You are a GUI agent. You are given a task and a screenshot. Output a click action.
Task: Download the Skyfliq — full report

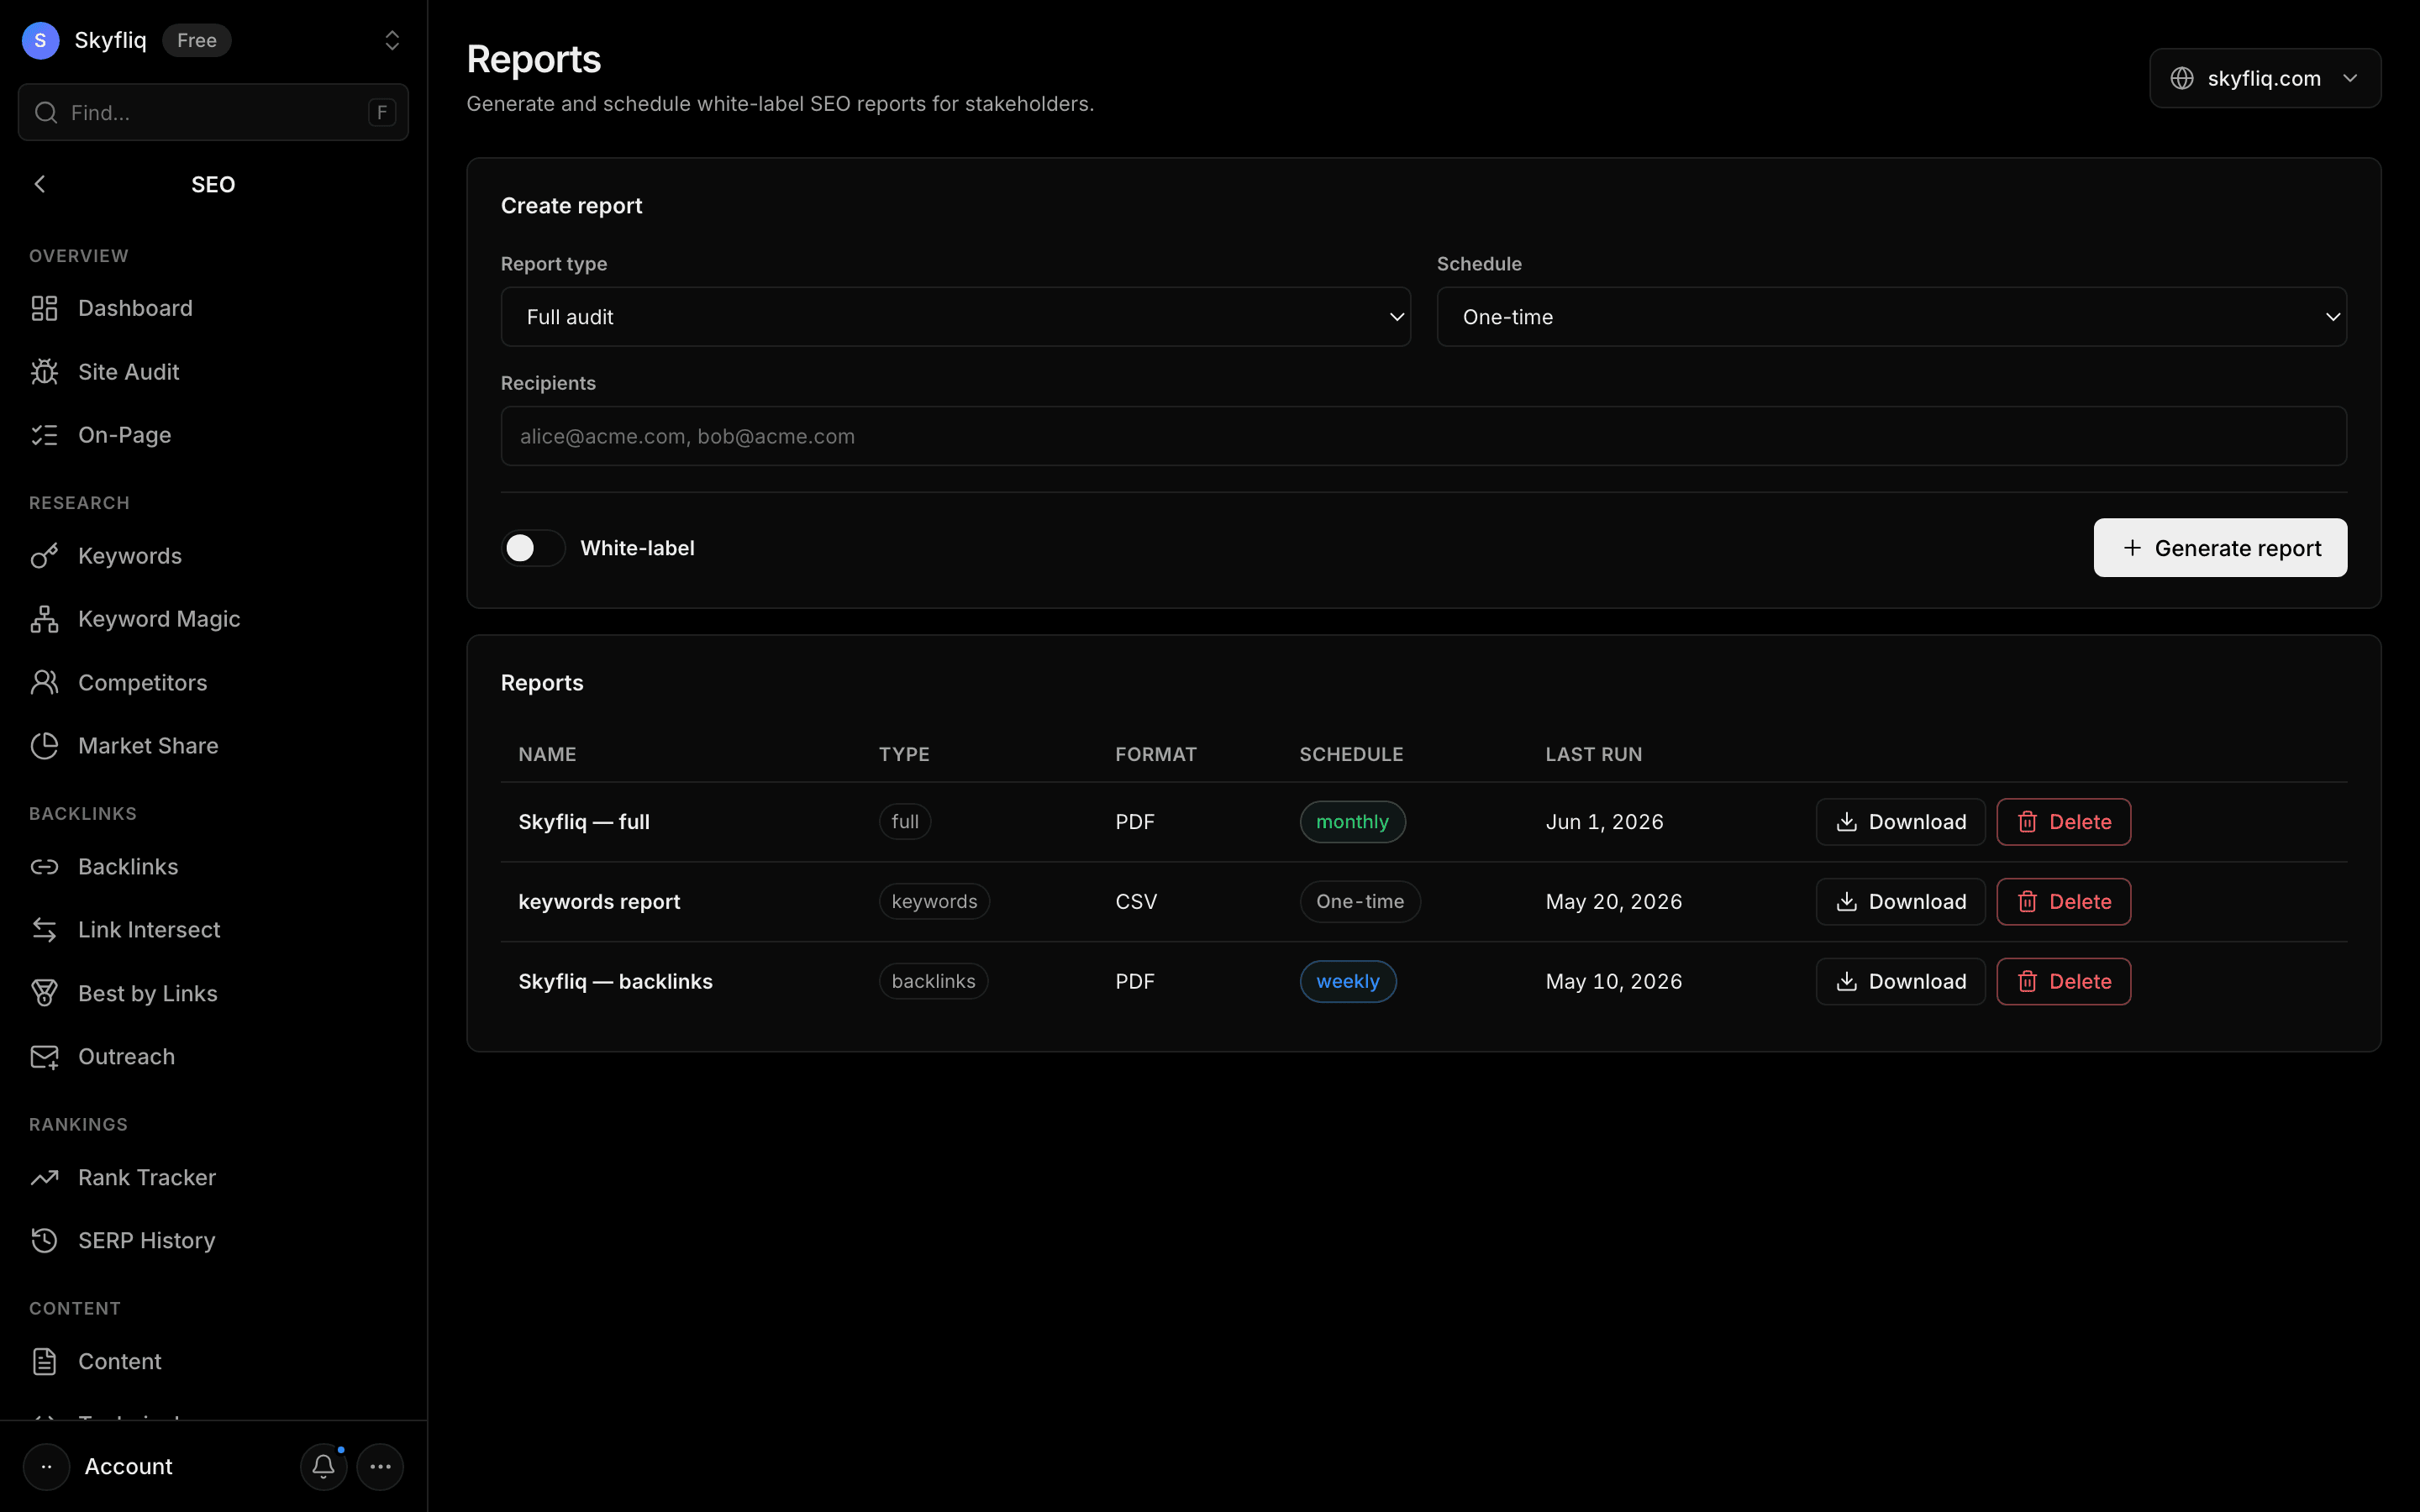[x=1900, y=822]
